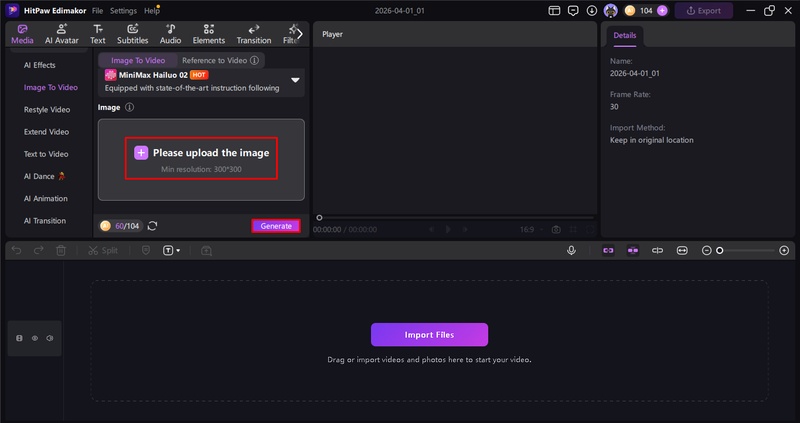Toggle track mute icon in timeline
Screen dimensions: 800x423
coord(49,339)
